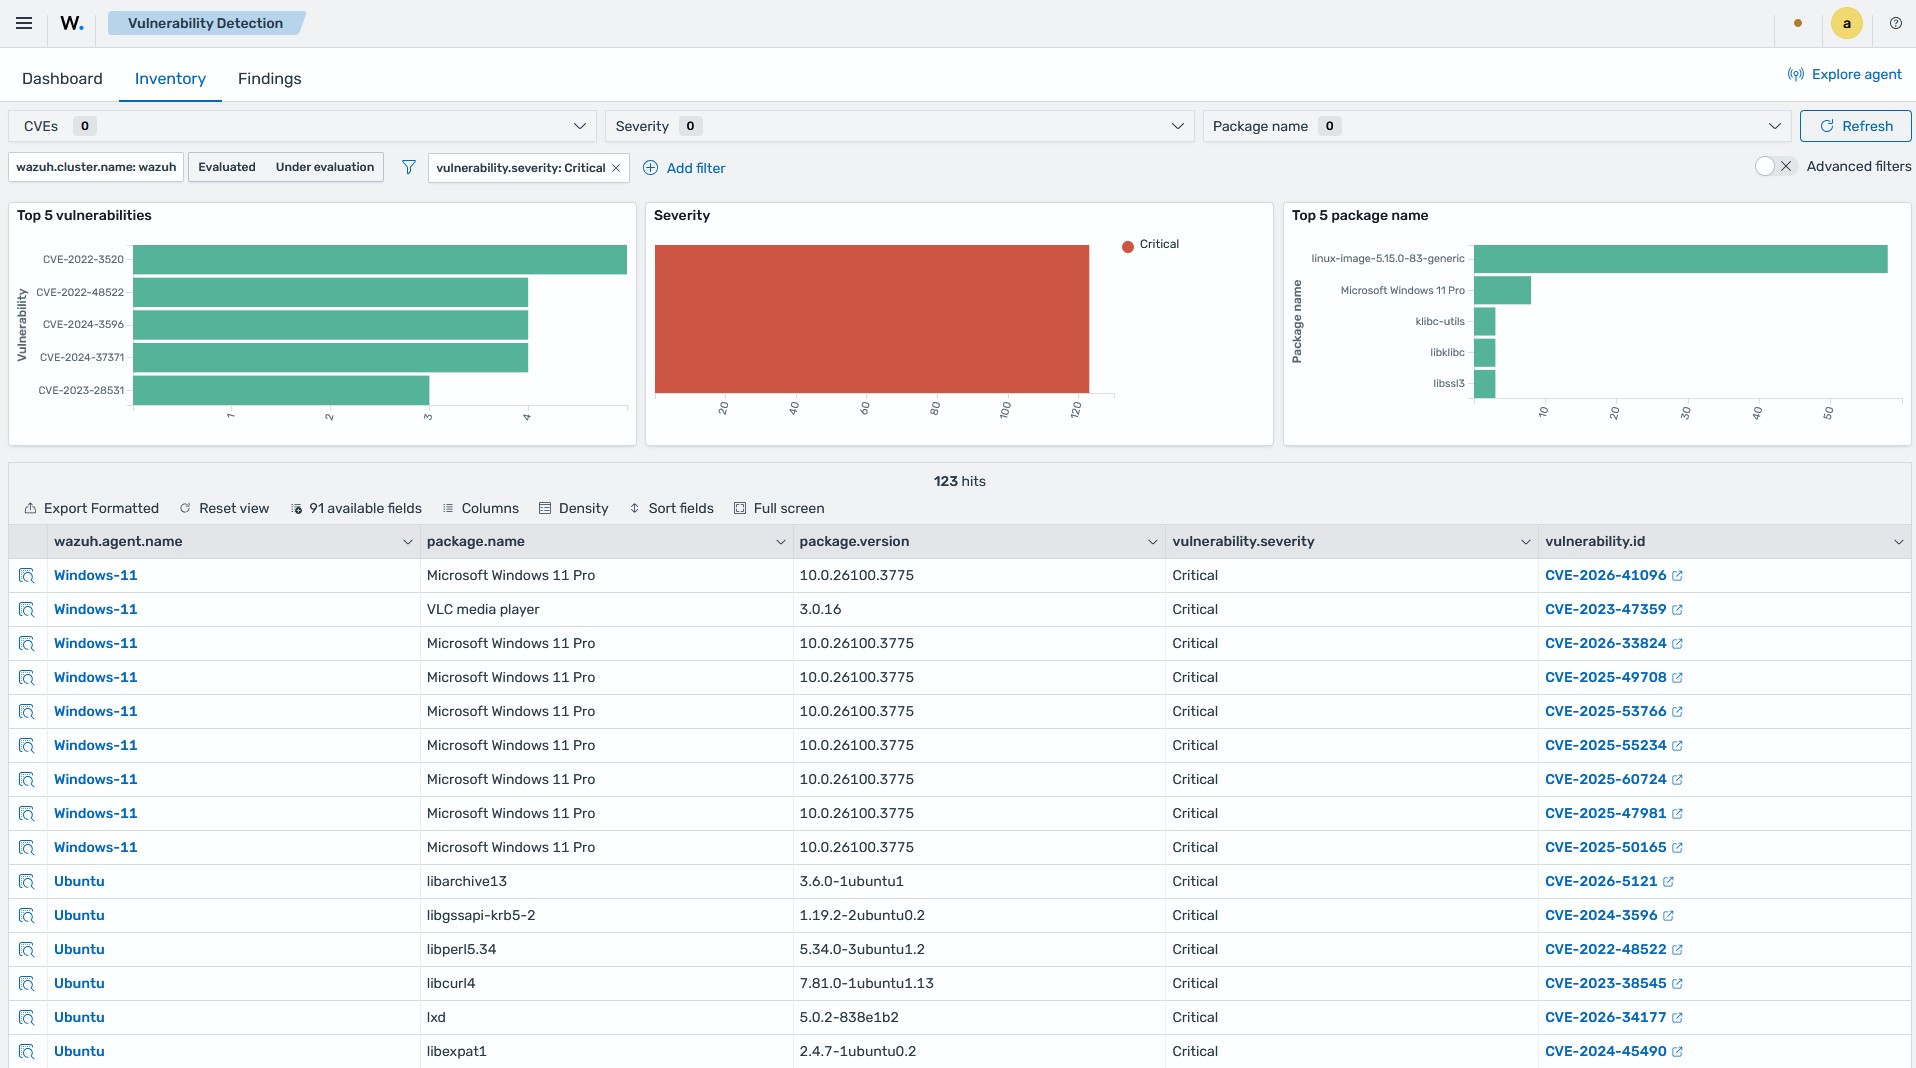
Task: Click the Microsoft Windows 11 Pro chart bar
Action: (x=1502, y=290)
